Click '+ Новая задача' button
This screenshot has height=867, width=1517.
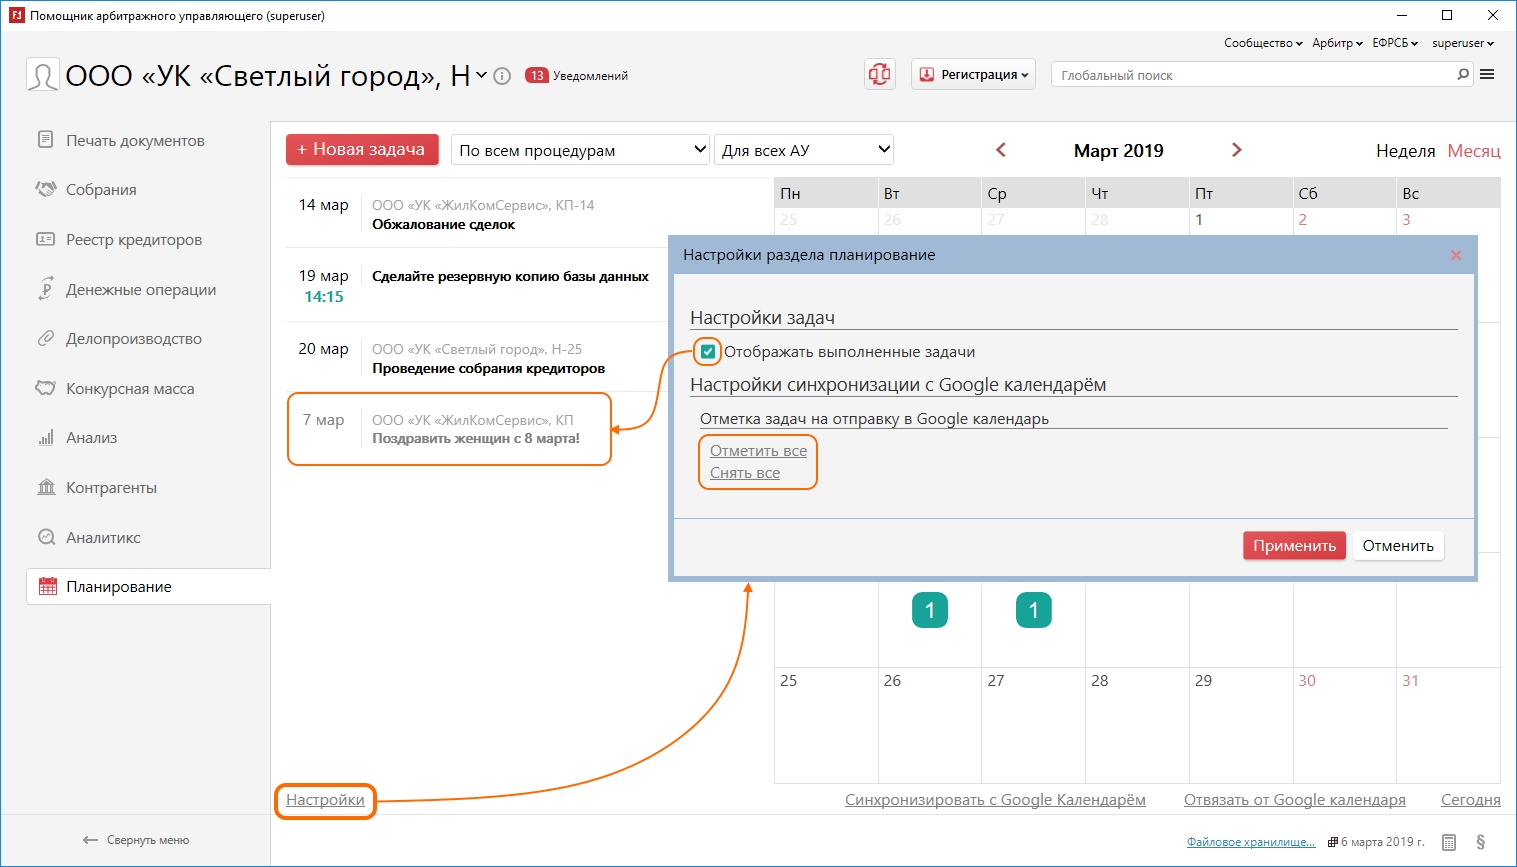pos(362,150)
